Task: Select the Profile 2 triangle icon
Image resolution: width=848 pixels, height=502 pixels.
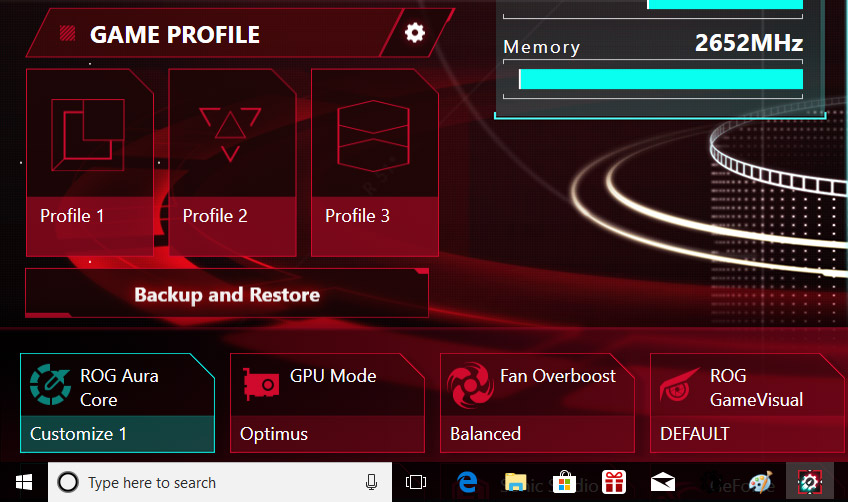Action: tap(230, 134)
